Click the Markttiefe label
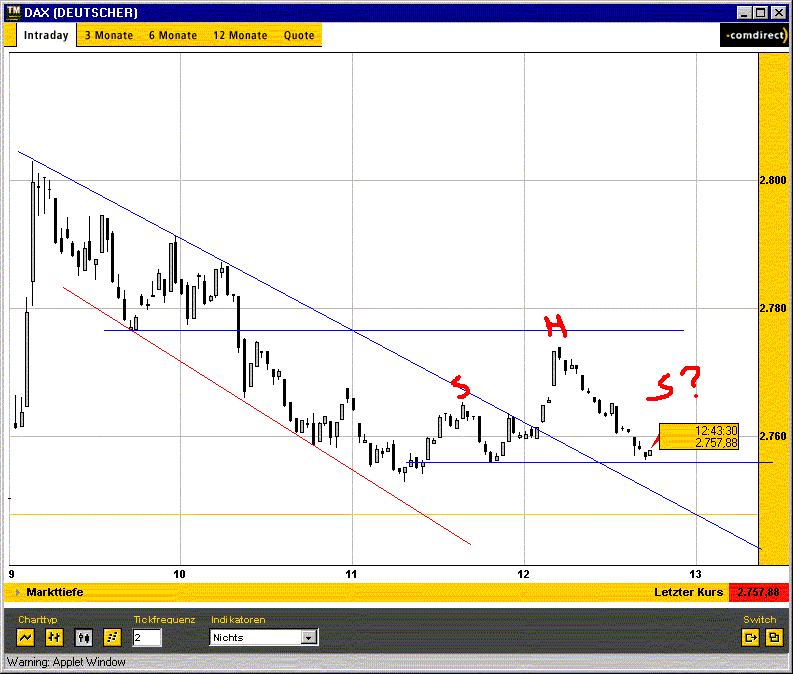The image size is (793, 674). (55, 592)
